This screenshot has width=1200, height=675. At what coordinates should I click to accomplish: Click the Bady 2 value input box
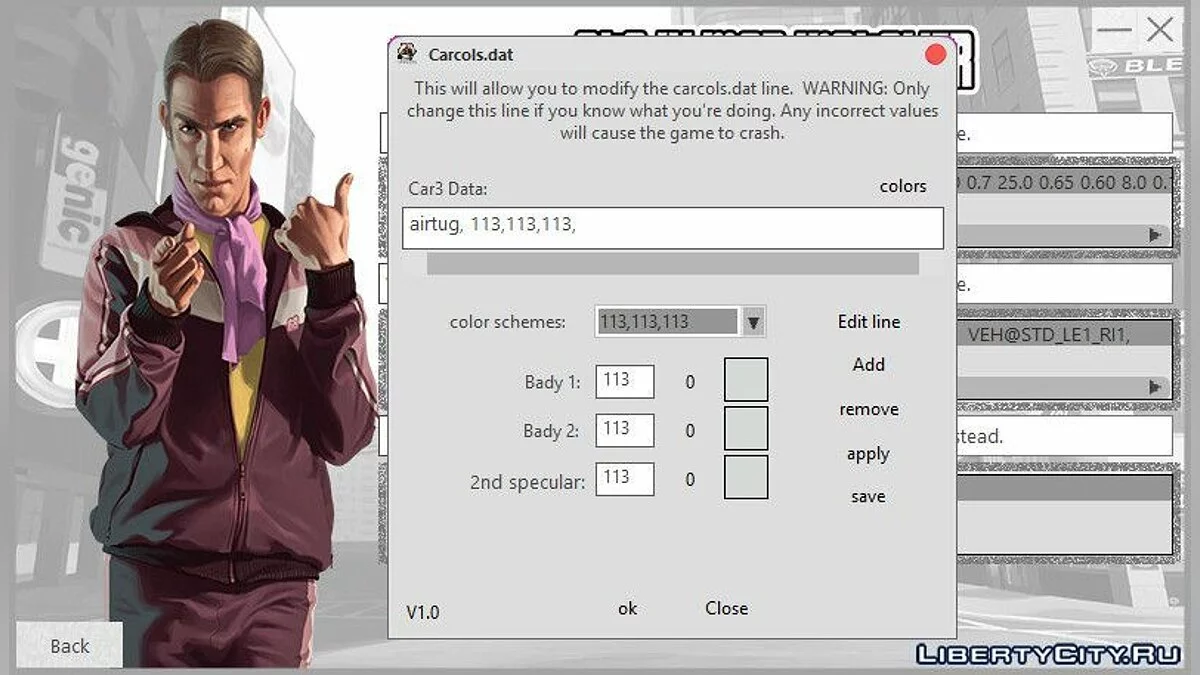point(625,430)
